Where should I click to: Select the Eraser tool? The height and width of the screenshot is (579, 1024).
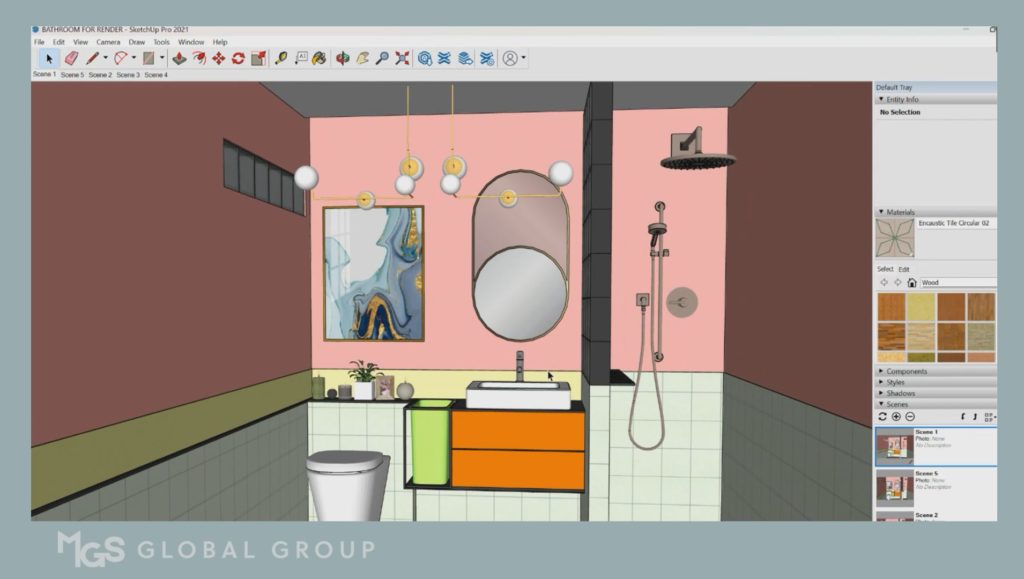(x=71, y=59)
